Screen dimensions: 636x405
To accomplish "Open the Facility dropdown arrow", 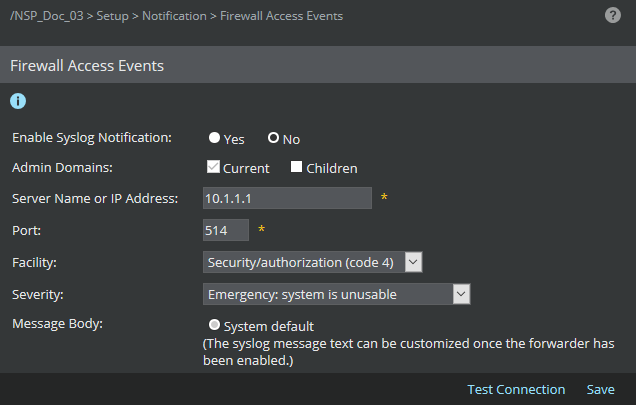I will point(413,262).
